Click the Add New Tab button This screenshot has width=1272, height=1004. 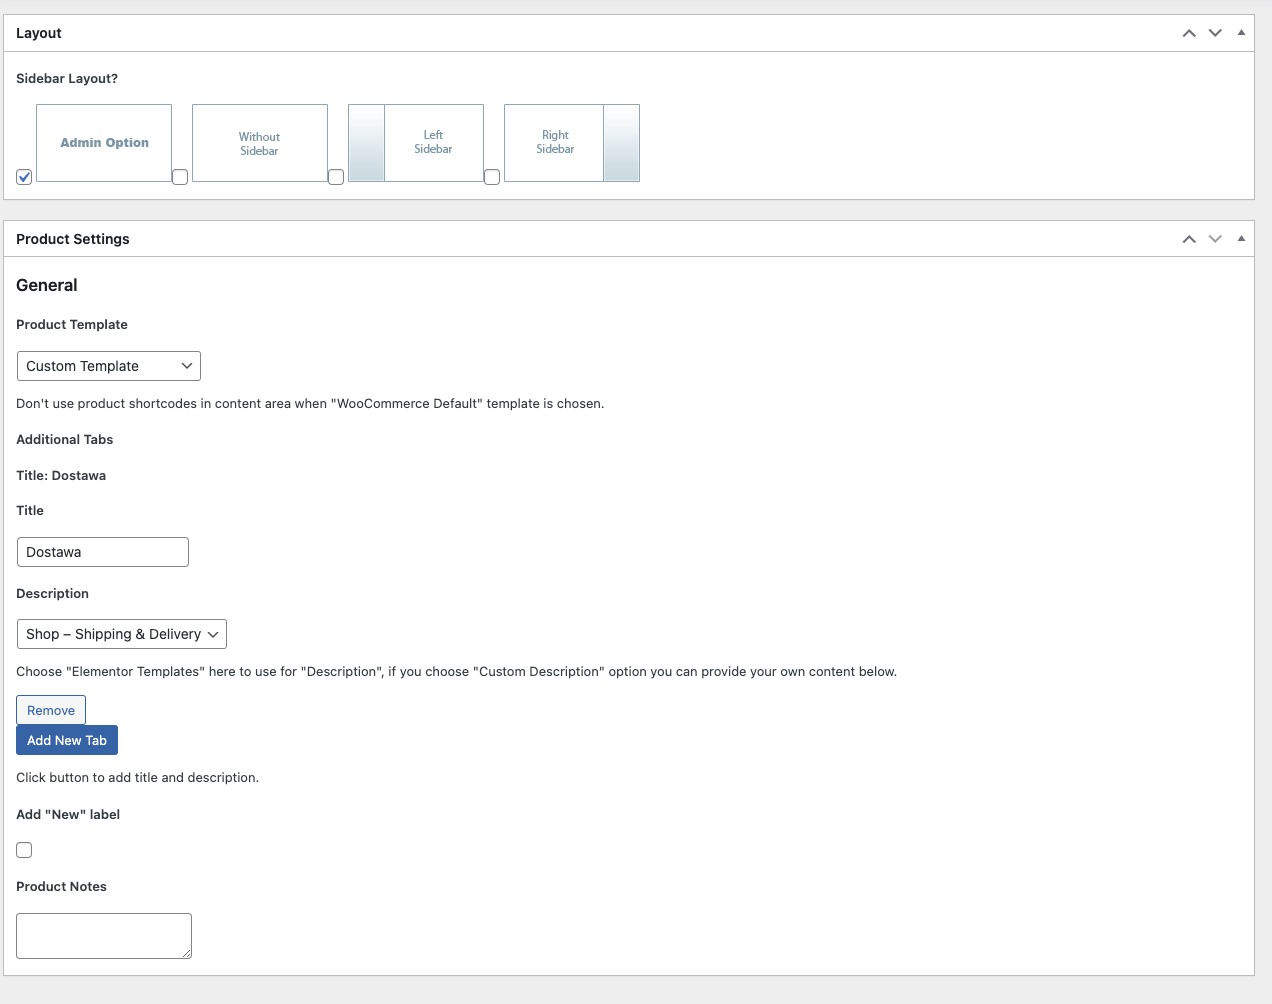(67, 740)
